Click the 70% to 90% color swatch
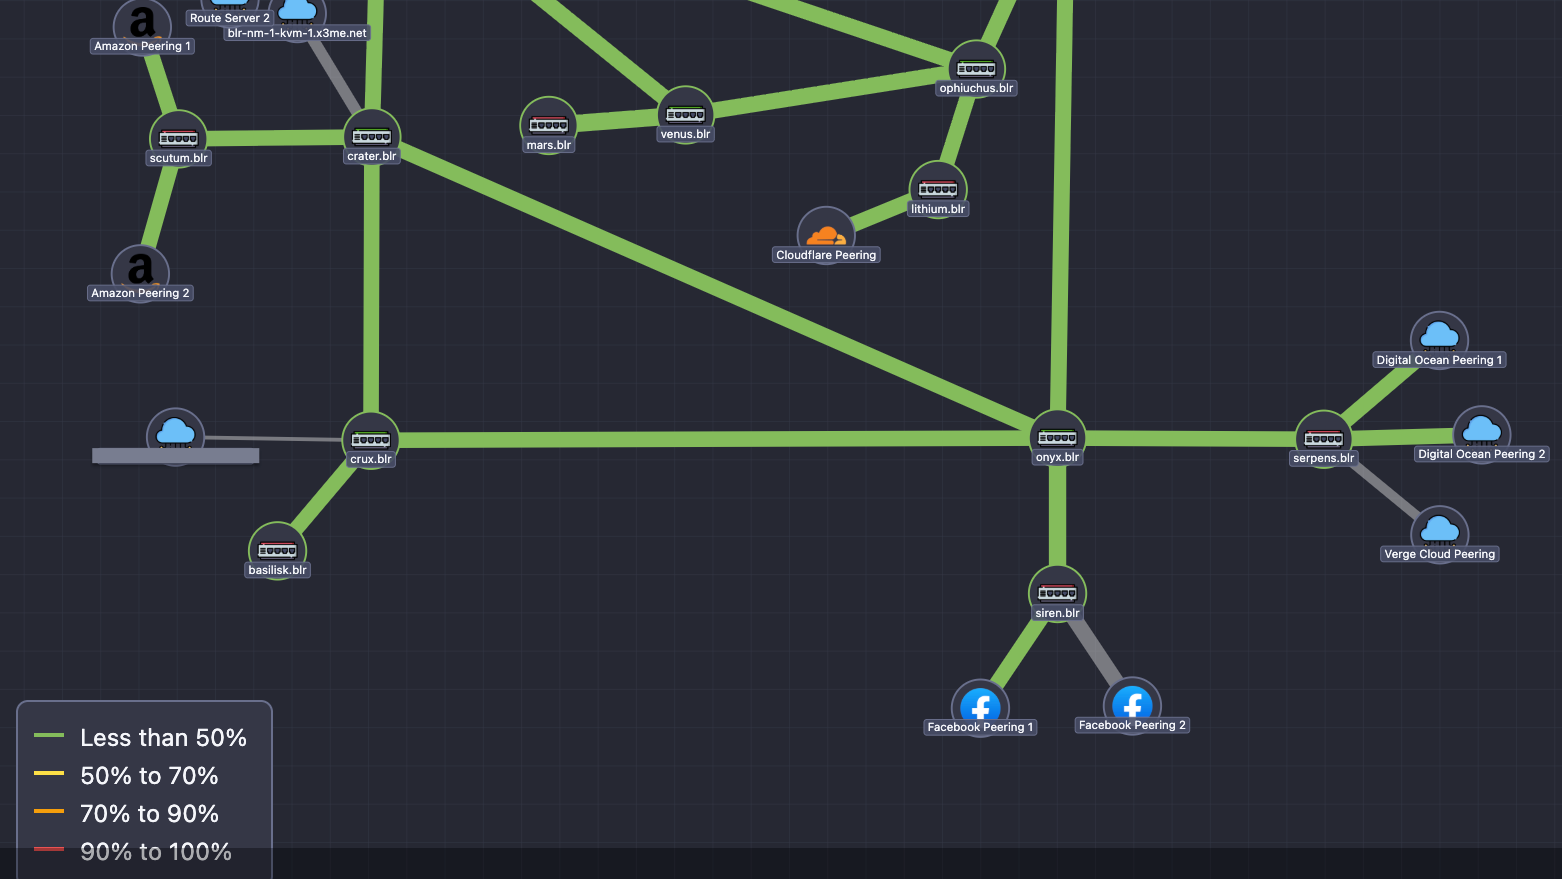1562x879 pixels. pos(47,813)
